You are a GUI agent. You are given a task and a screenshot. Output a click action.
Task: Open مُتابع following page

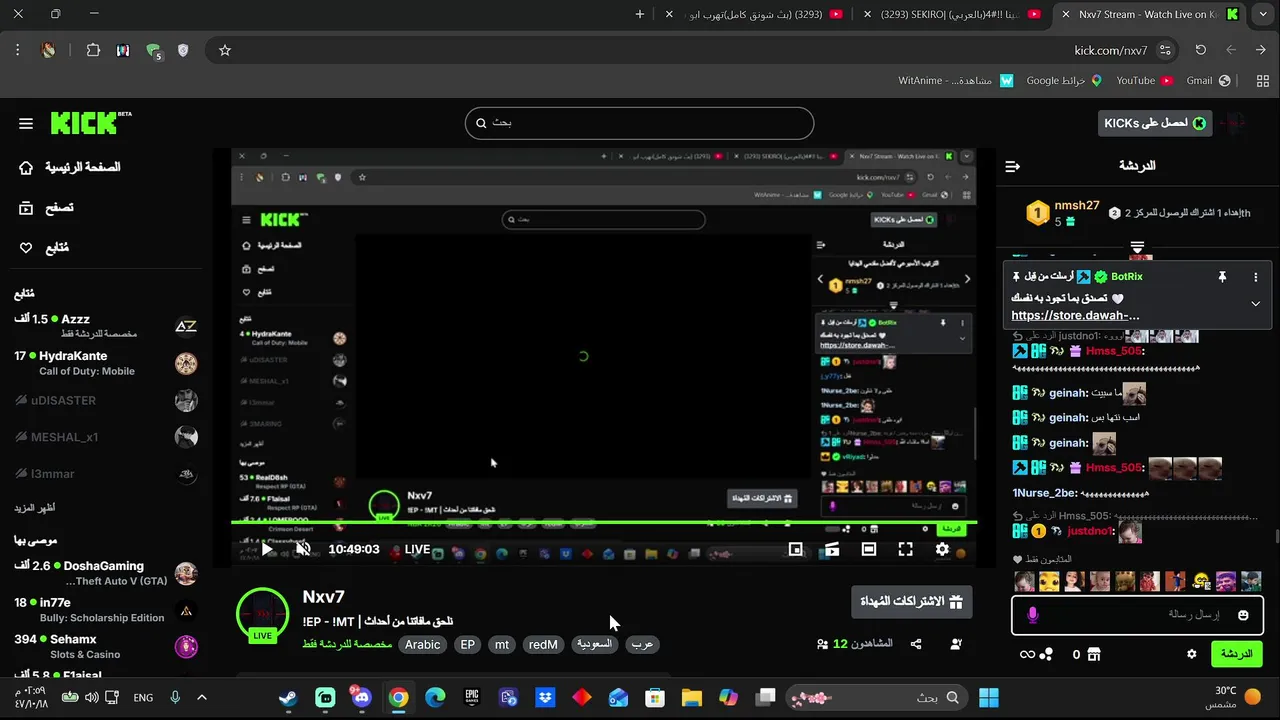point(44,248)
